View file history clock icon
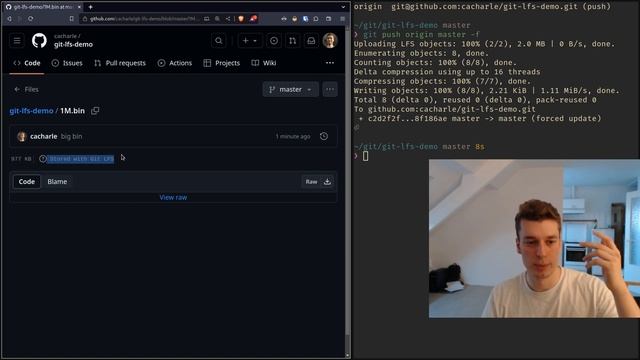This screenshot has height=360, width=640. (x=324, y=136)
